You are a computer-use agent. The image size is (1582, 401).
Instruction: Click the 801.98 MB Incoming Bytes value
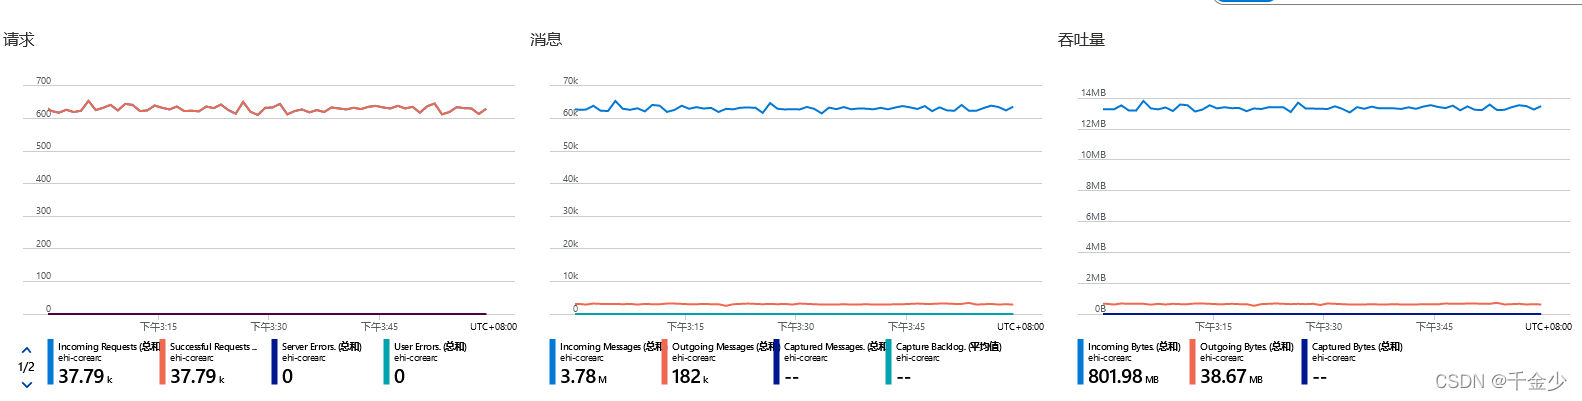coord(1123,376)
